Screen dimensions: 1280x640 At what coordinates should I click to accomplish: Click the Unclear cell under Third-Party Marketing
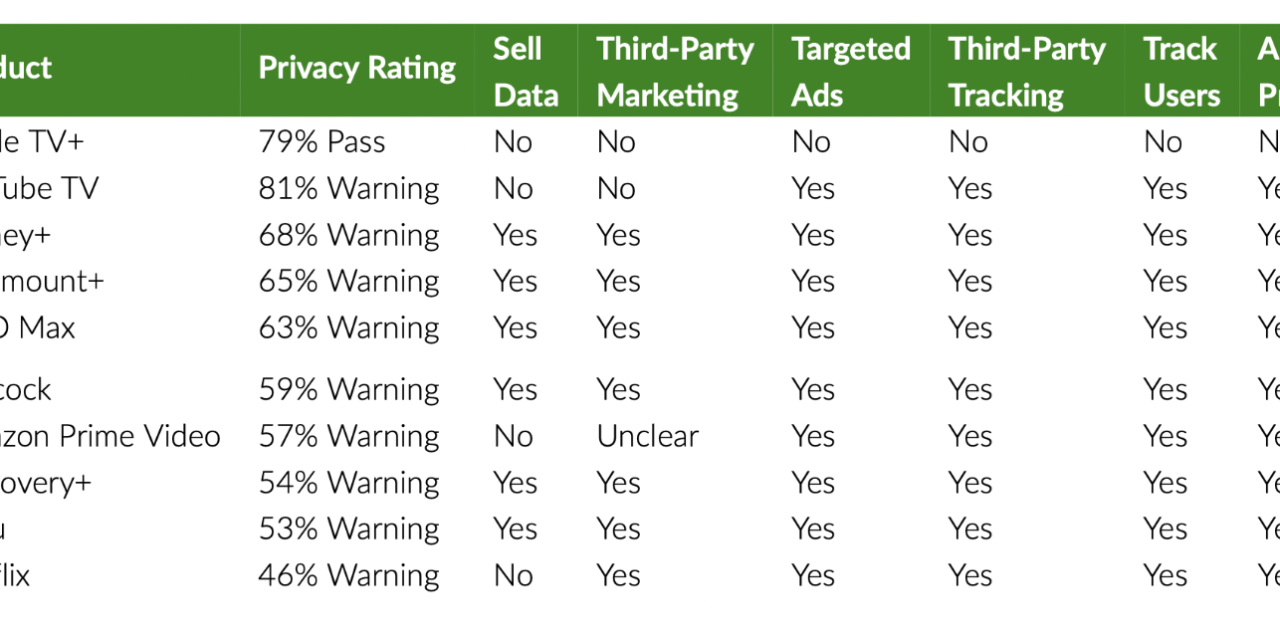648,436
